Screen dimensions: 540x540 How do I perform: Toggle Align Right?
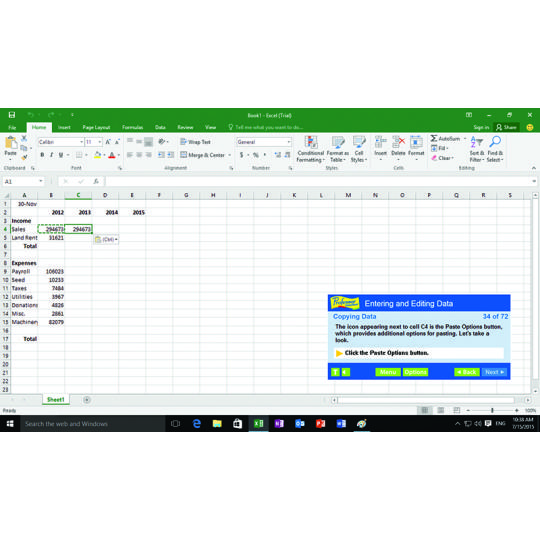(x=148, y=155)
